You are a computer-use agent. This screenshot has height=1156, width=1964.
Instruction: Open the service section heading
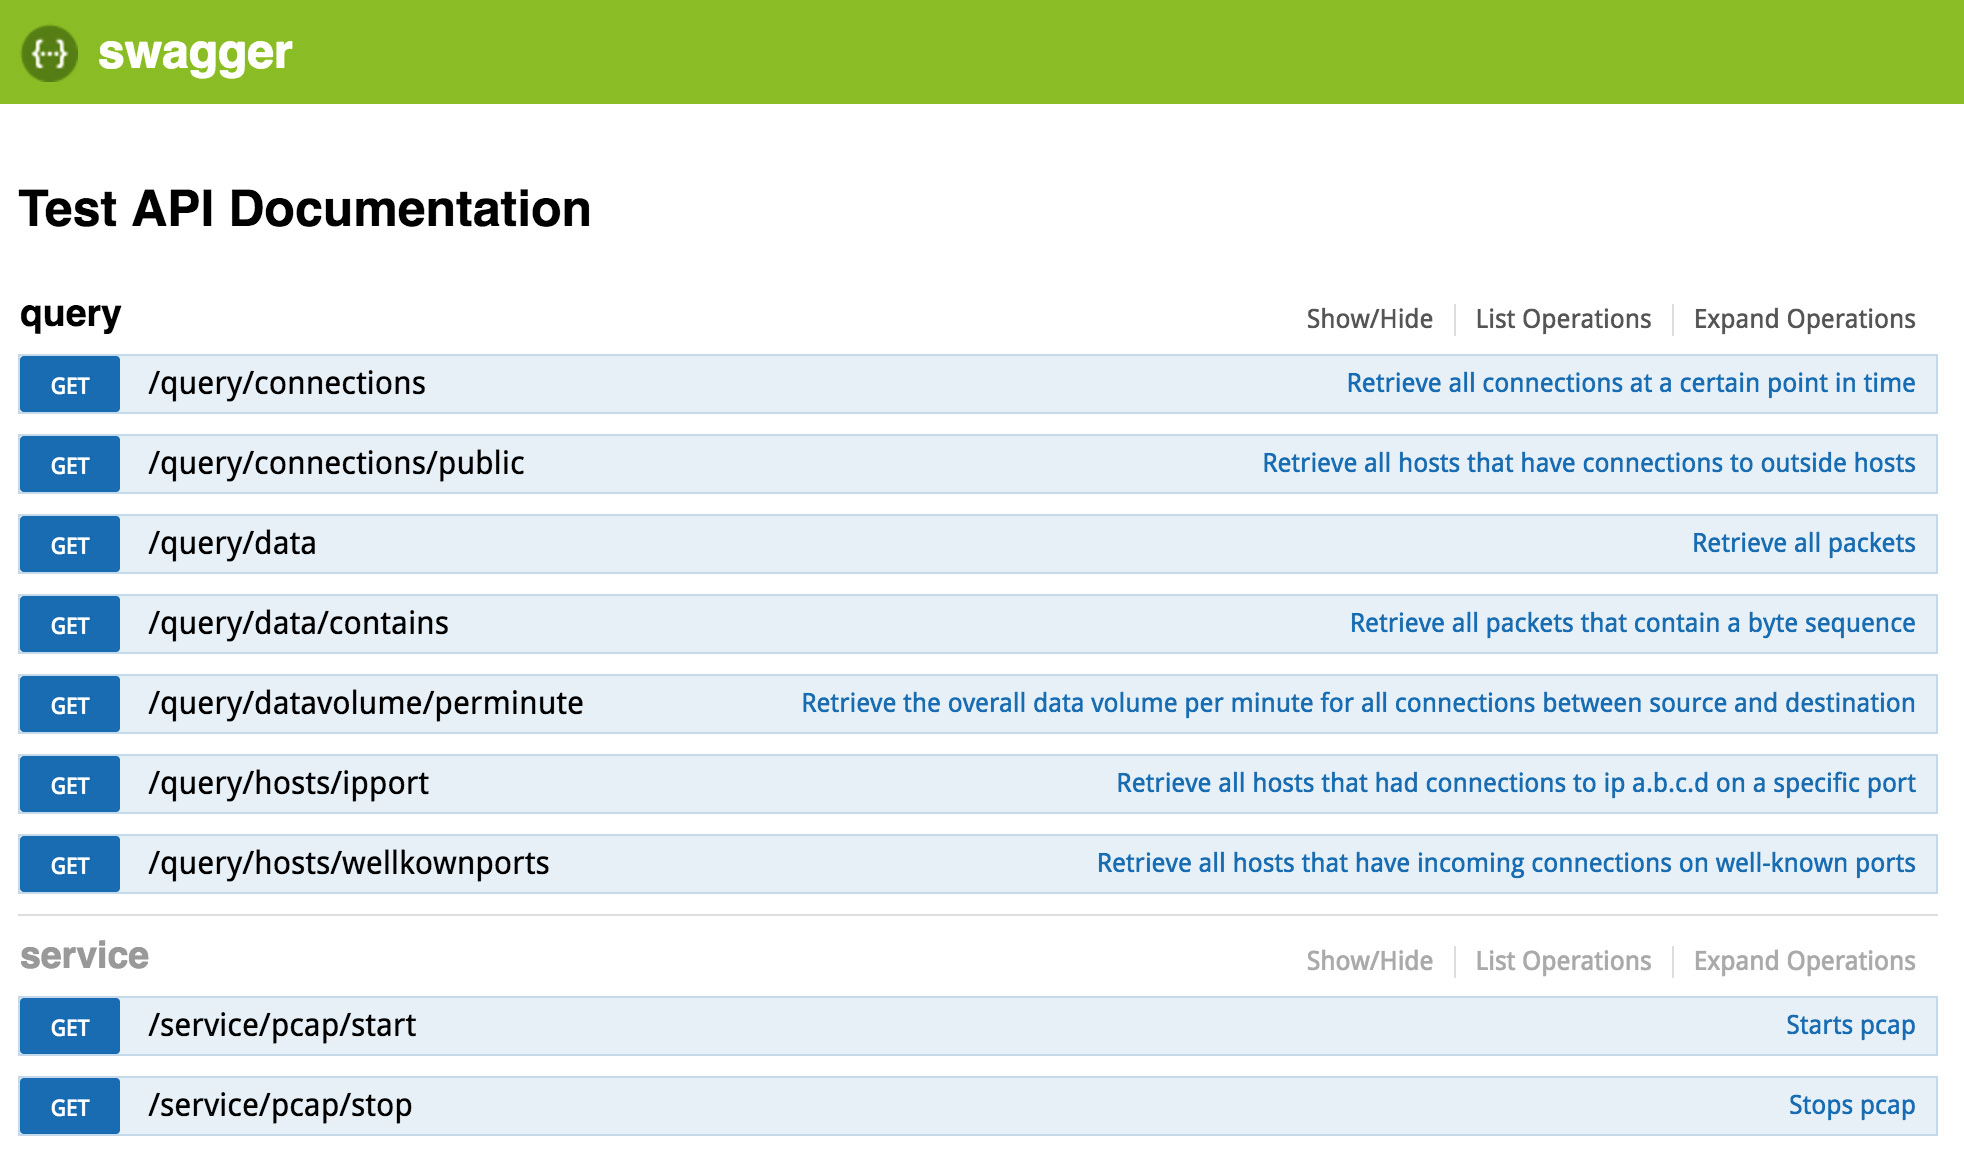(84, 956)
